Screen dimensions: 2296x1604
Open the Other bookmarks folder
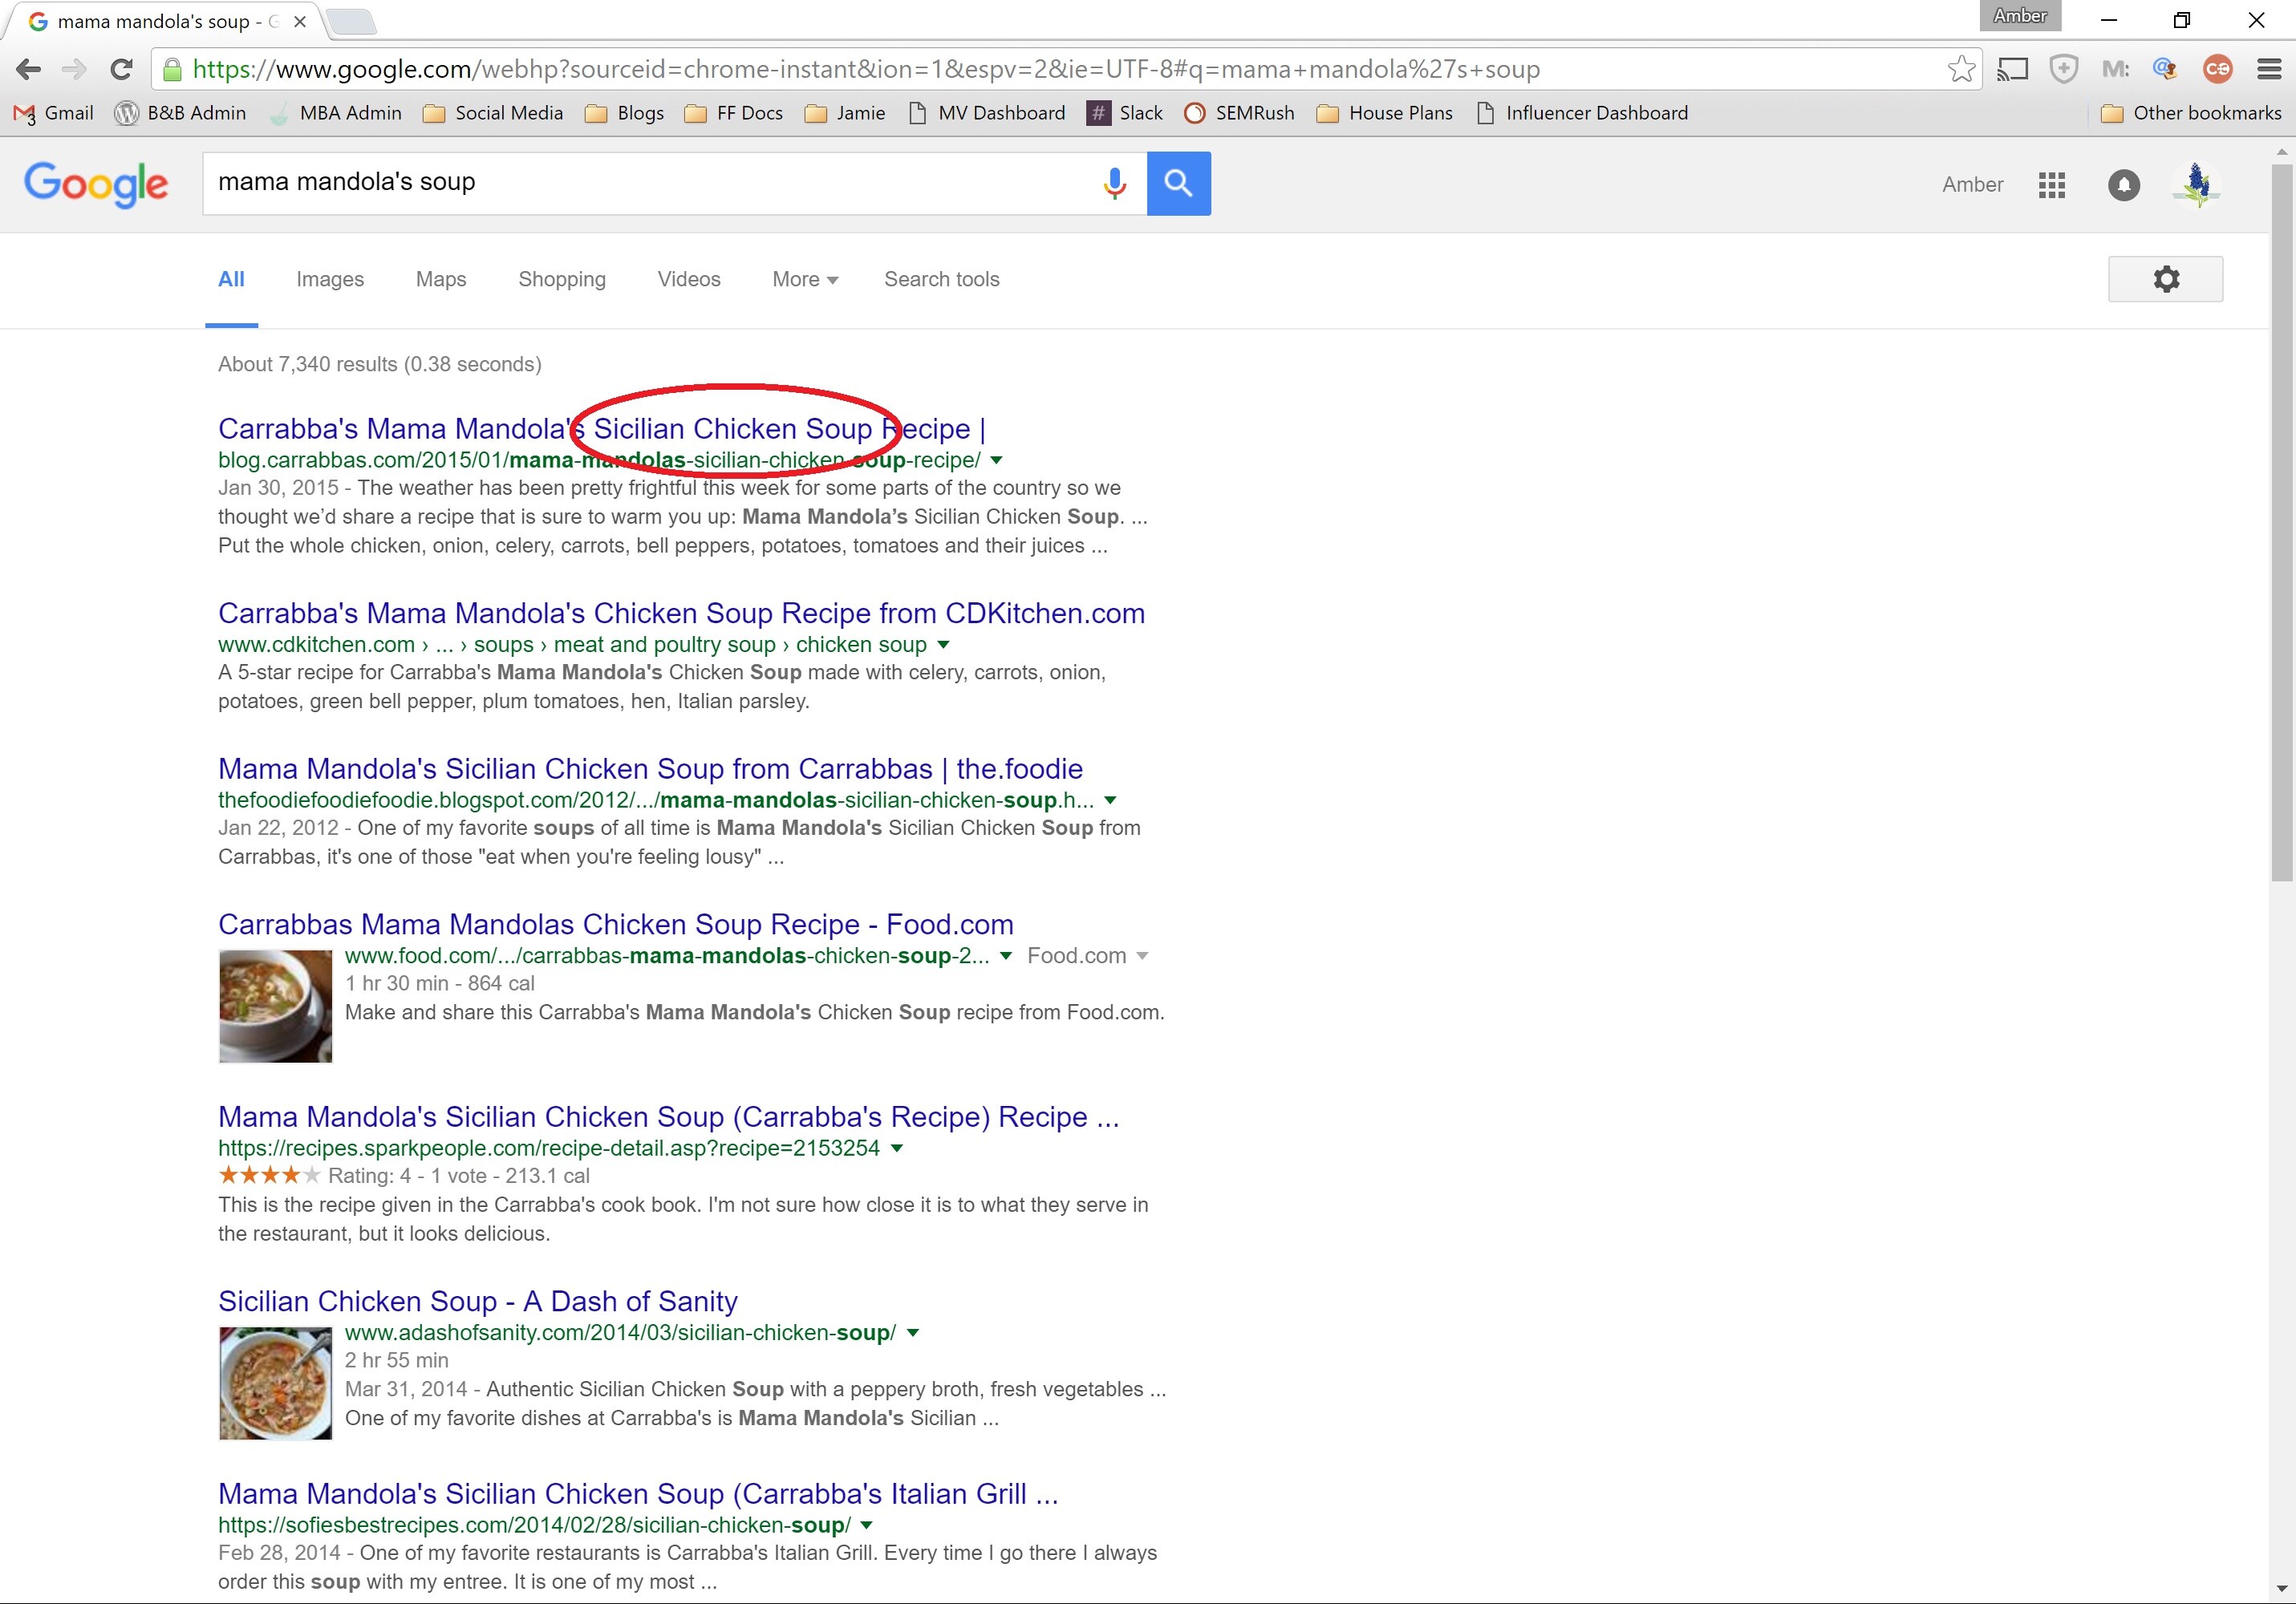[x=2191, y=113]
